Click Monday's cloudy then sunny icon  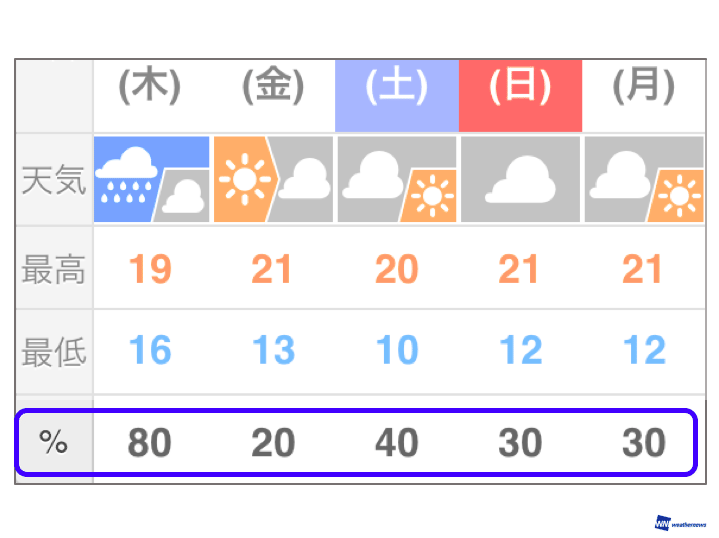point(643,179)
